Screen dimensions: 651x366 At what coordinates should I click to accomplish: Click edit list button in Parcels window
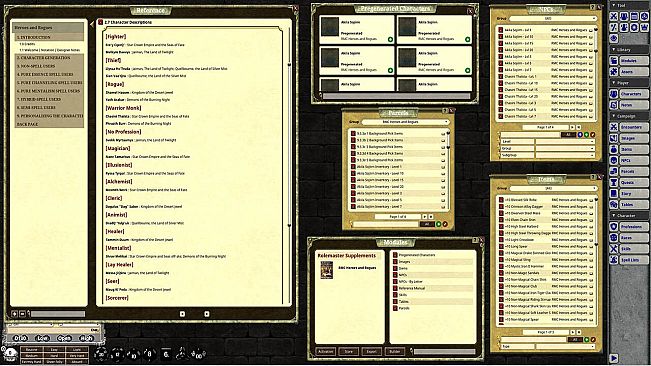click(x=445, y=224)
